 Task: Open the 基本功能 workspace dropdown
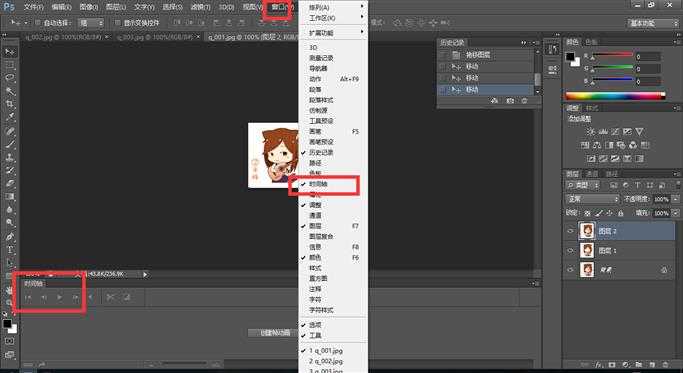point(653,23)
